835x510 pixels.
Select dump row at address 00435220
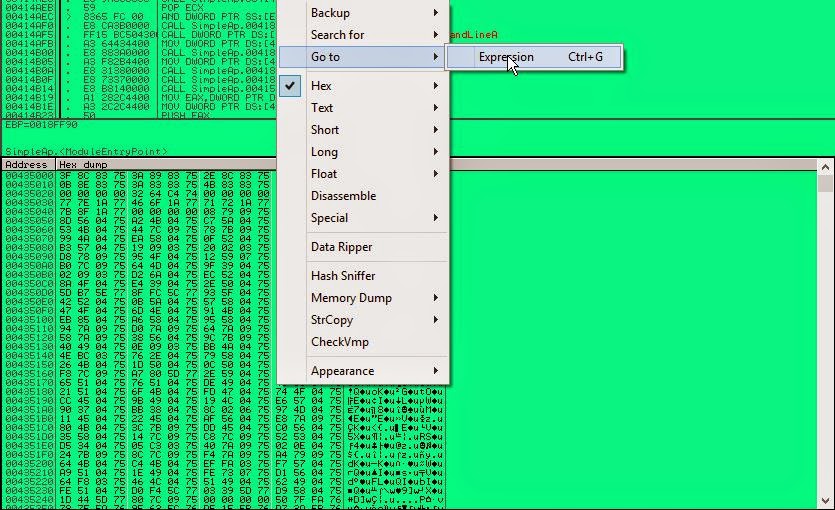coord(224,482)
